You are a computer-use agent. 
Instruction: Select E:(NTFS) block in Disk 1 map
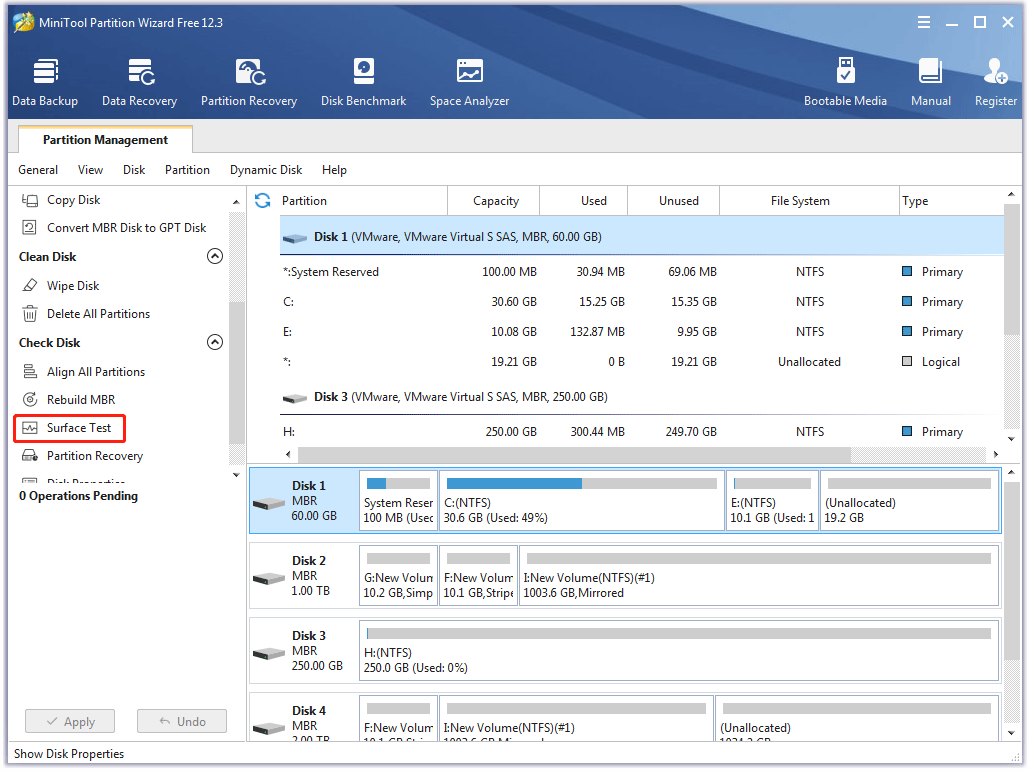pyautogui.click(x=772, y=501)
